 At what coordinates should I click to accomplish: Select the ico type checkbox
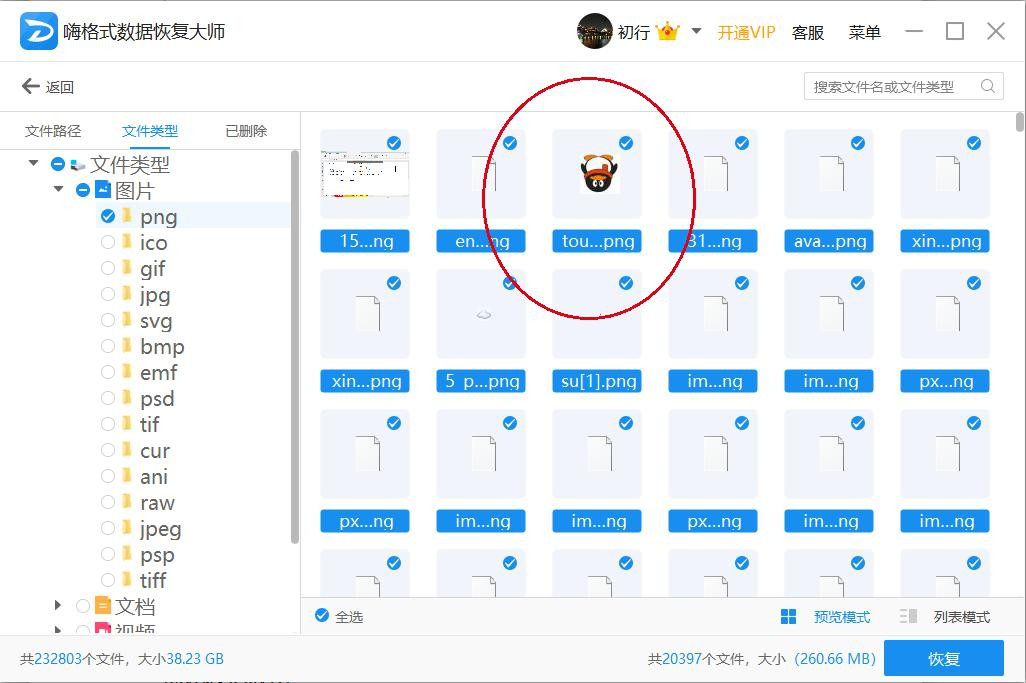(x=108, y=242)
